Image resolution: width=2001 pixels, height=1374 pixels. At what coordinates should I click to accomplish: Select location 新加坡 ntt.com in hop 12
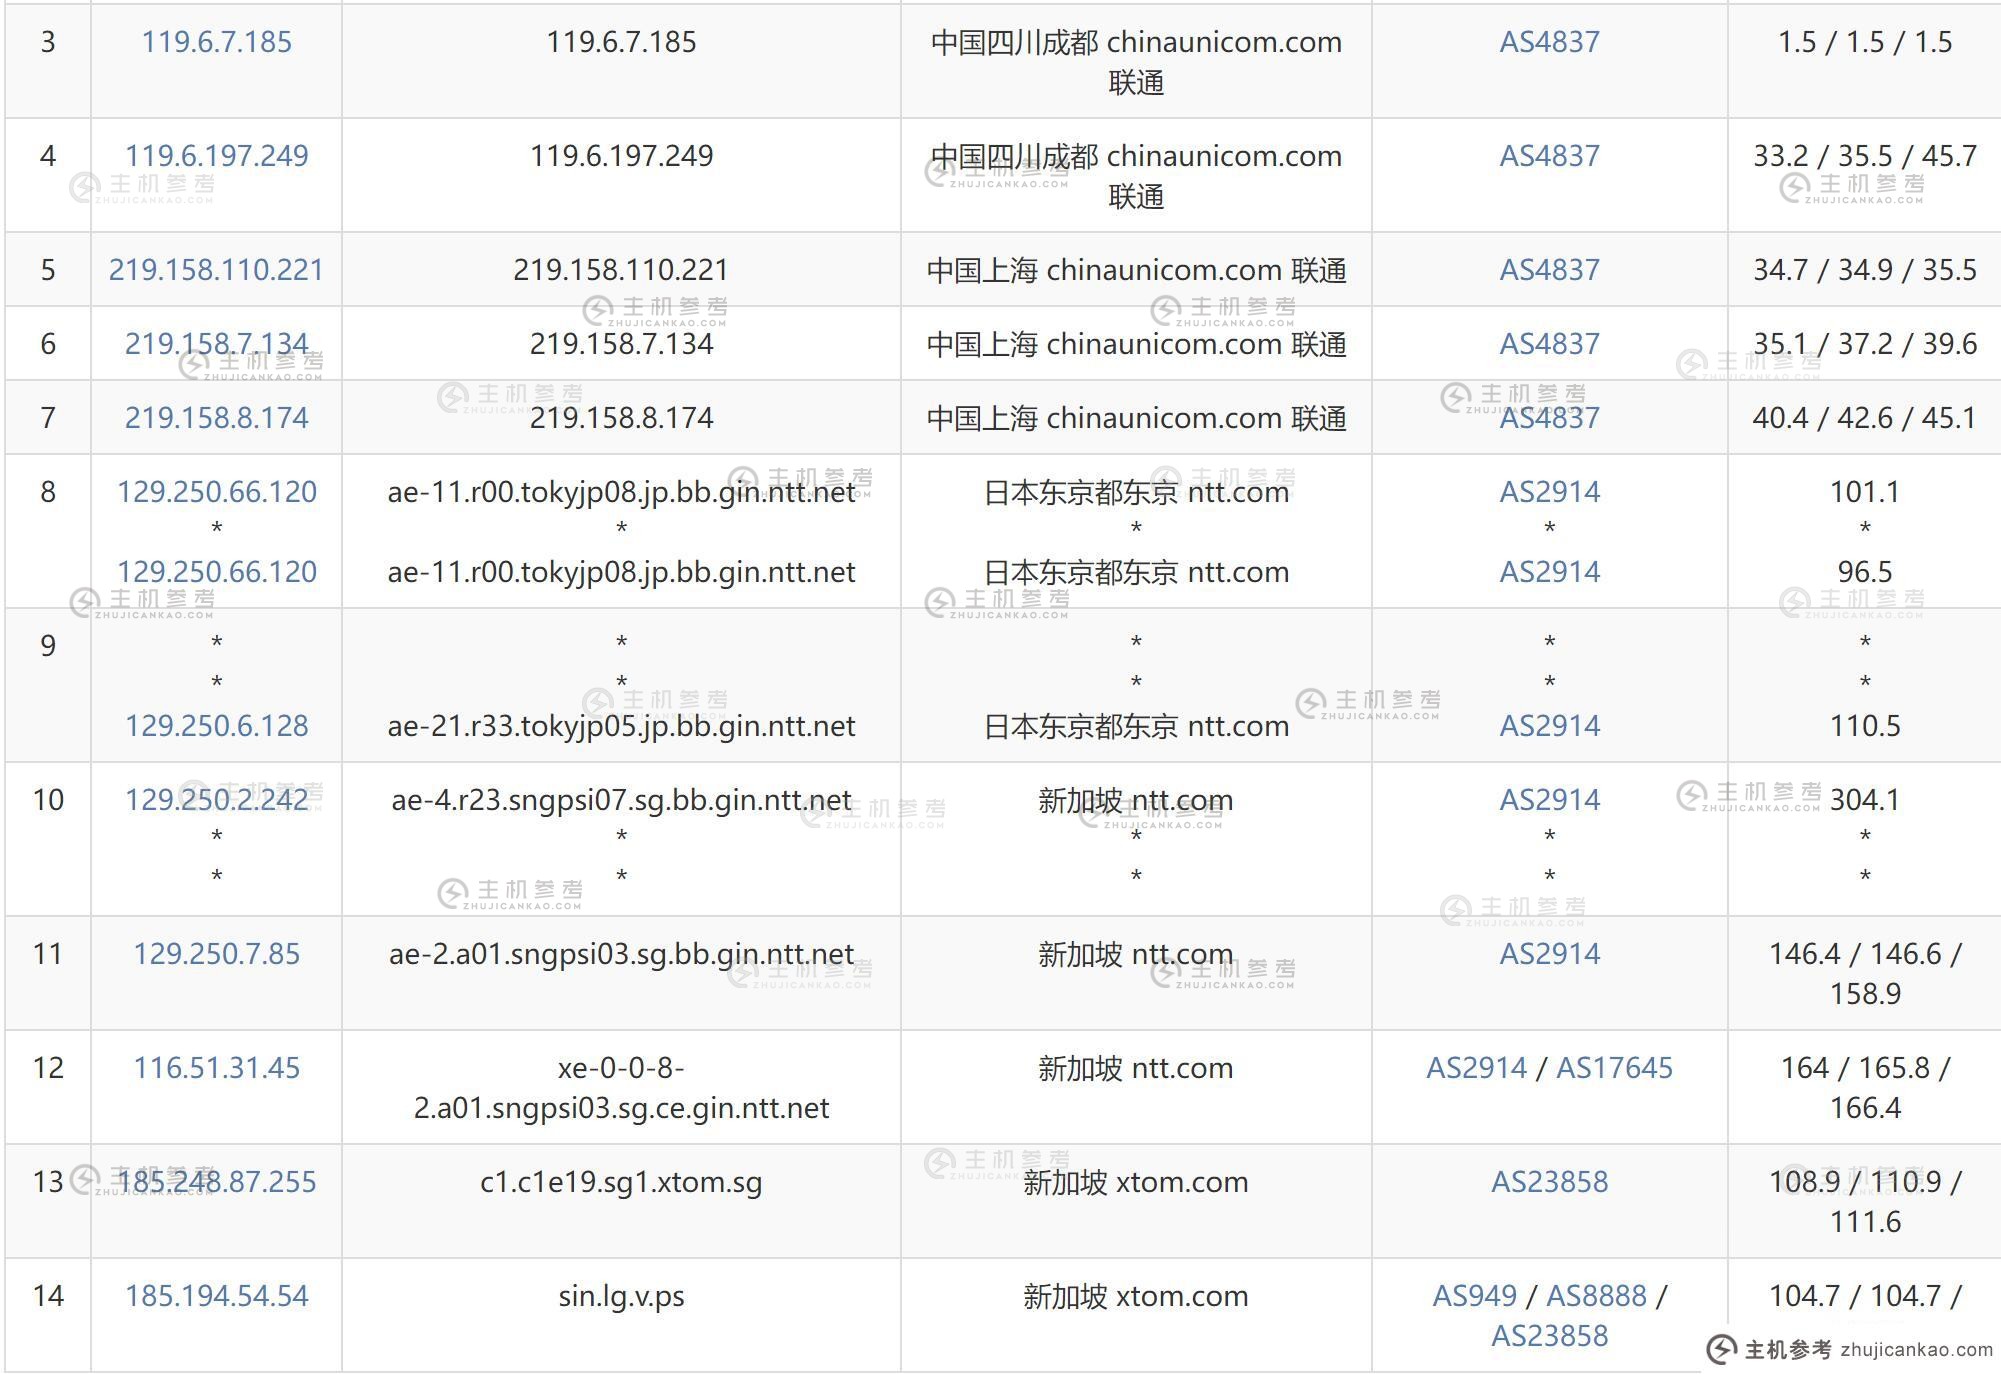(1135, 1068)
